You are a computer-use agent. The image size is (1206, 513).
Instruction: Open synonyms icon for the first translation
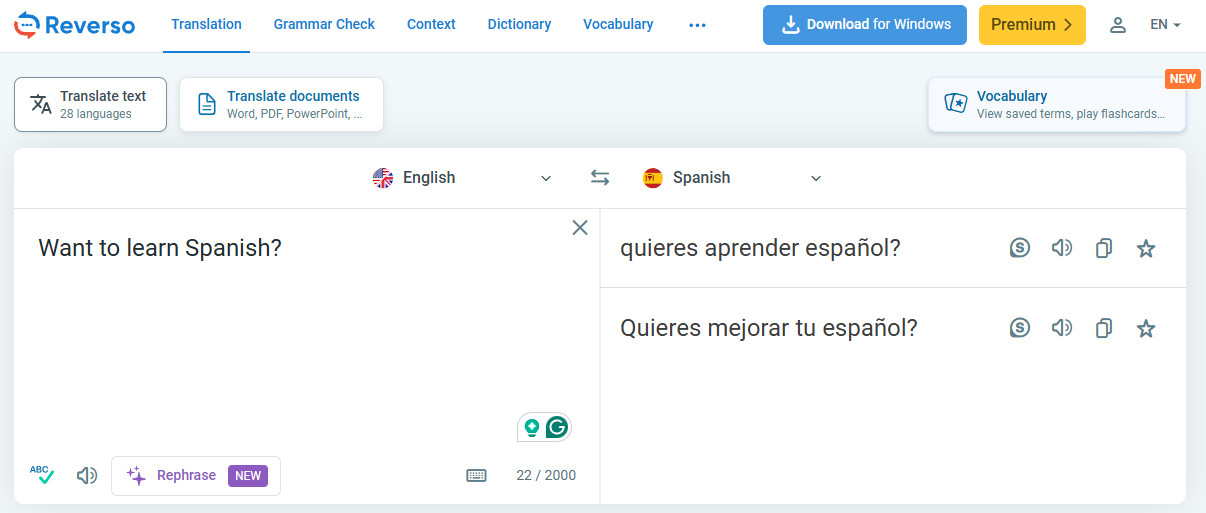1019,248
